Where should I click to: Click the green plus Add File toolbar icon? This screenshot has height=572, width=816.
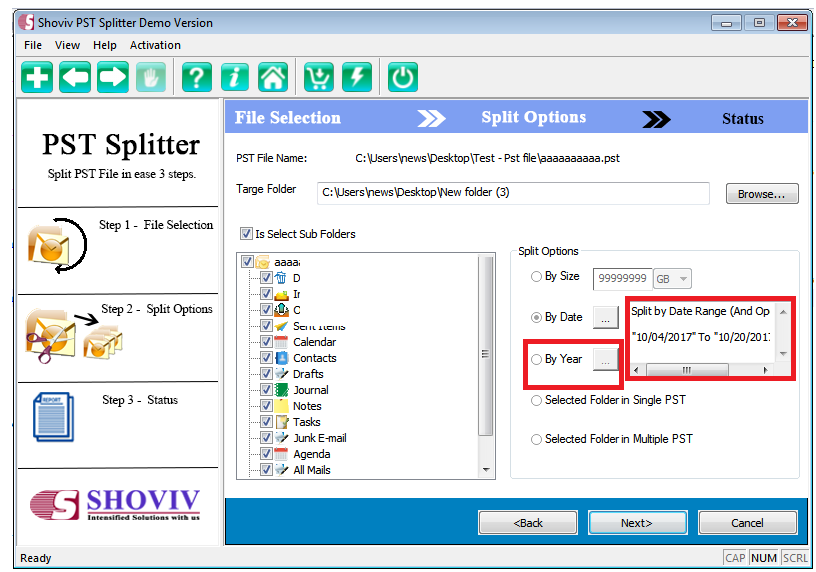point(37,78)
